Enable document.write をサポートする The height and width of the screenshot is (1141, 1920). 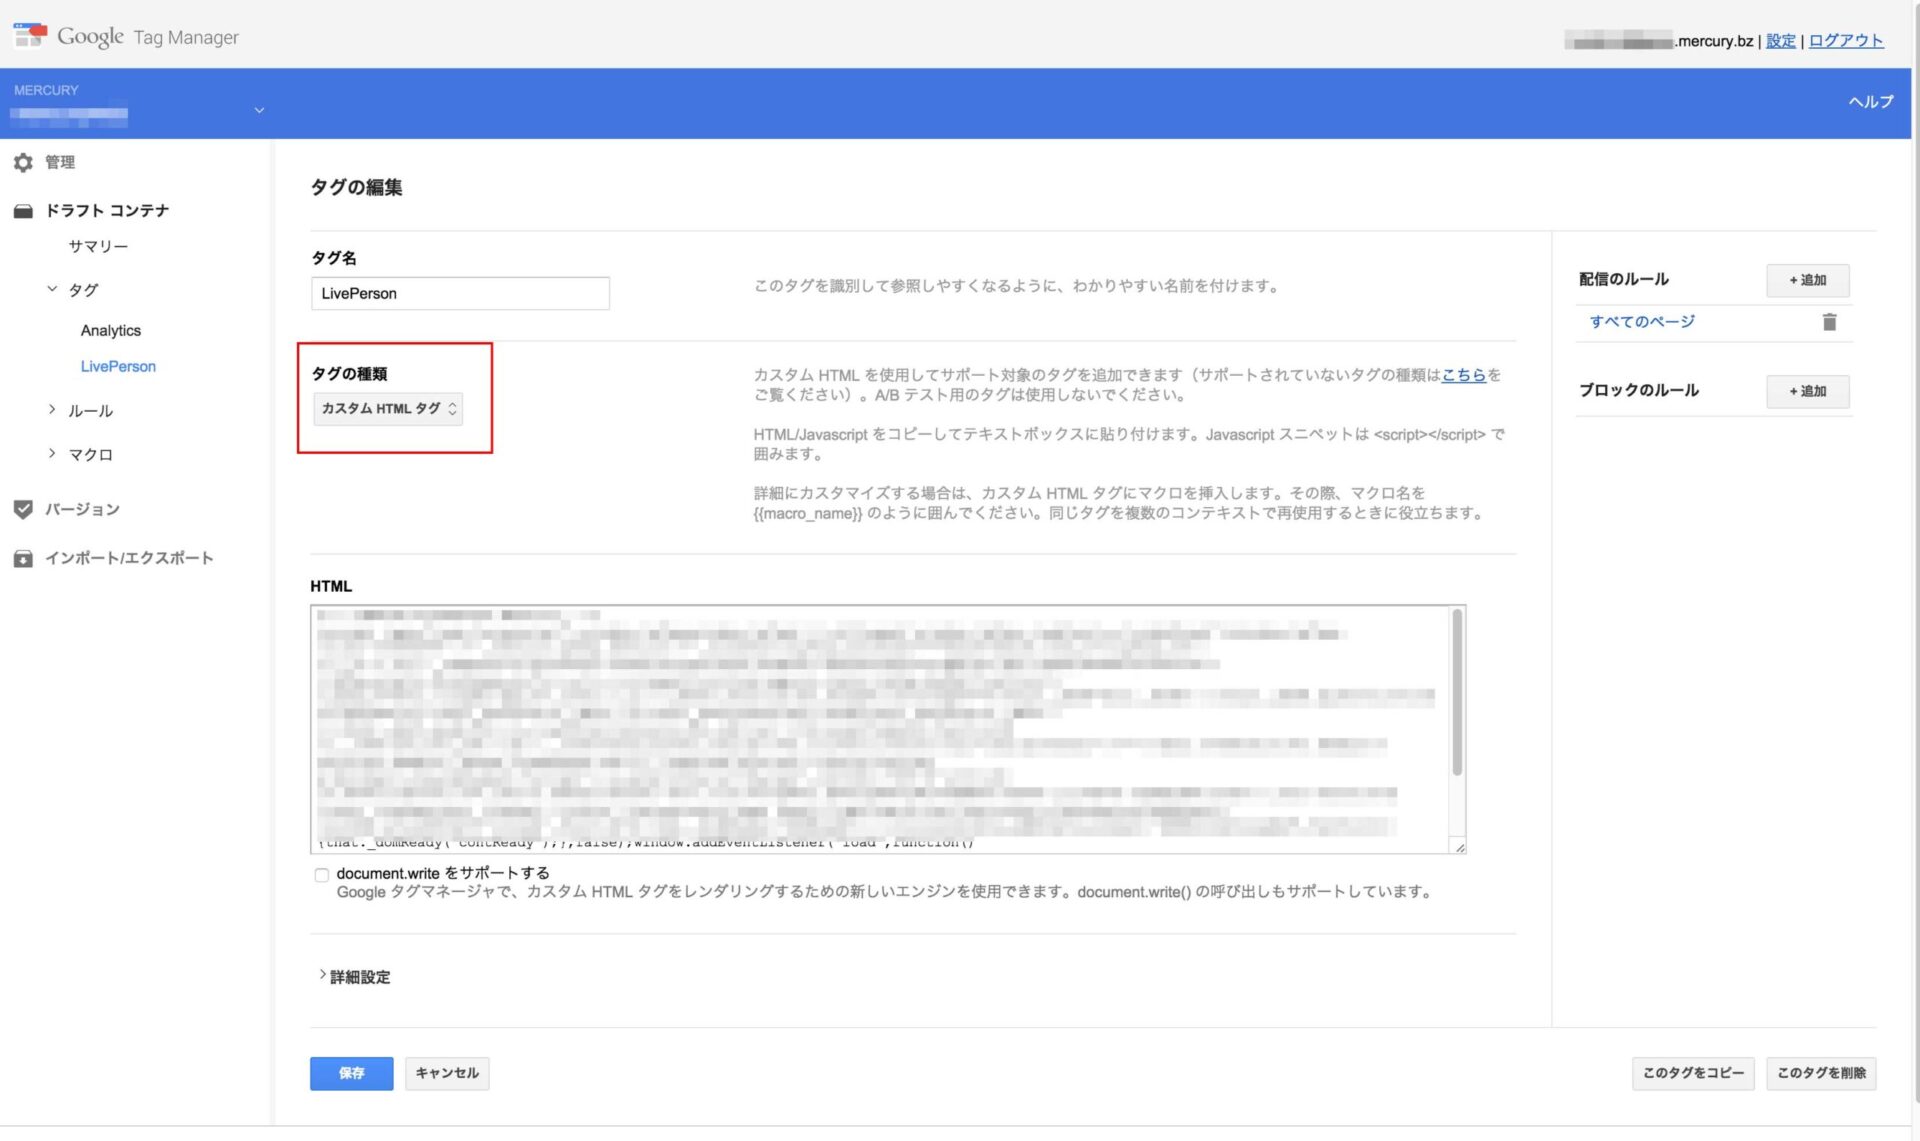pyautogui.click(x=322, y=874)
